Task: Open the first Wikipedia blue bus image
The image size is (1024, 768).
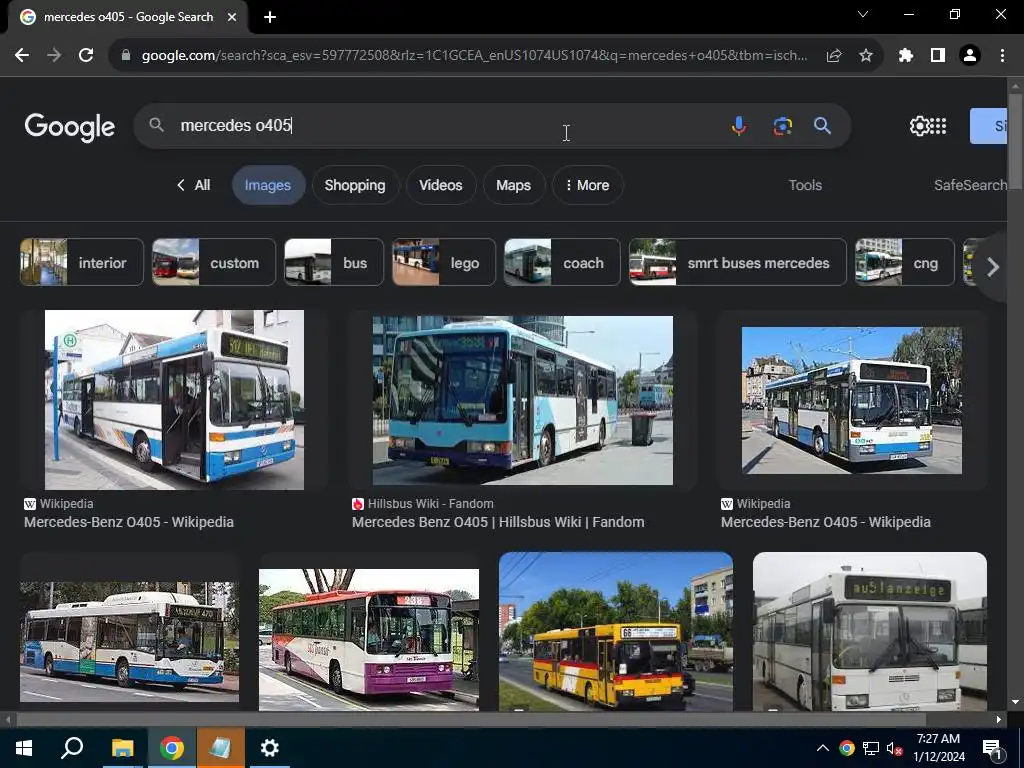Action: tap(174, 400)
